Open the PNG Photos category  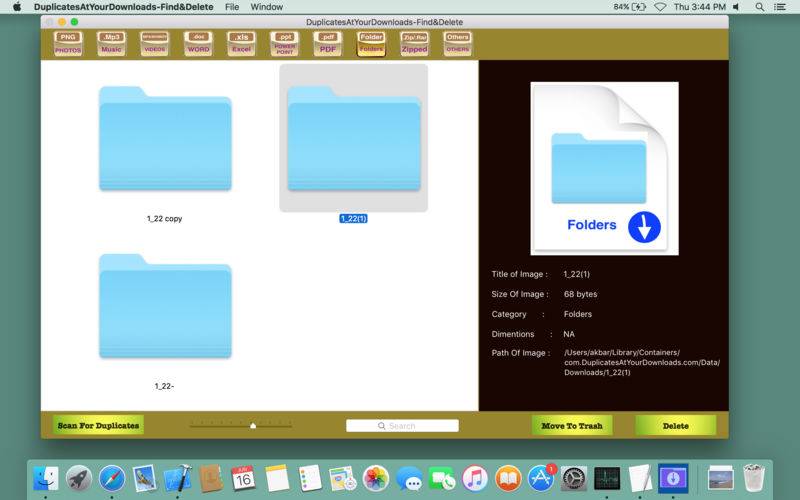pyautogui.click(x=68, y=43)
